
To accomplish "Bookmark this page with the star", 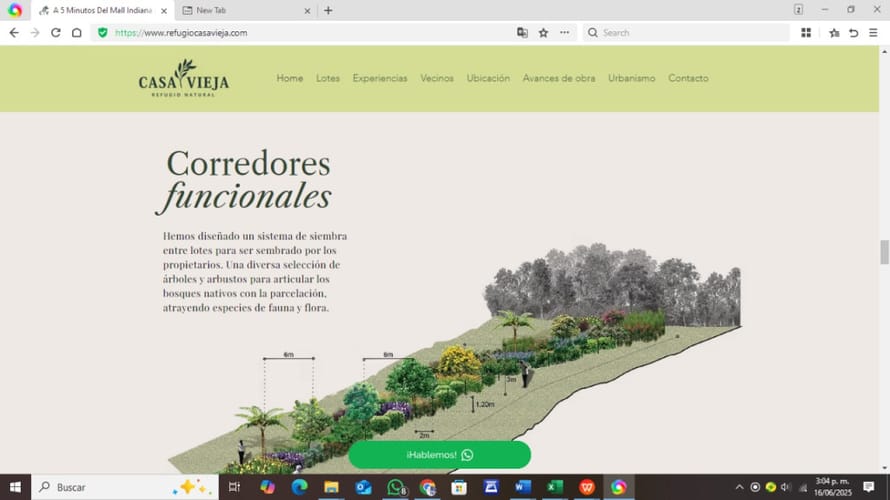I will click(543, 33).
